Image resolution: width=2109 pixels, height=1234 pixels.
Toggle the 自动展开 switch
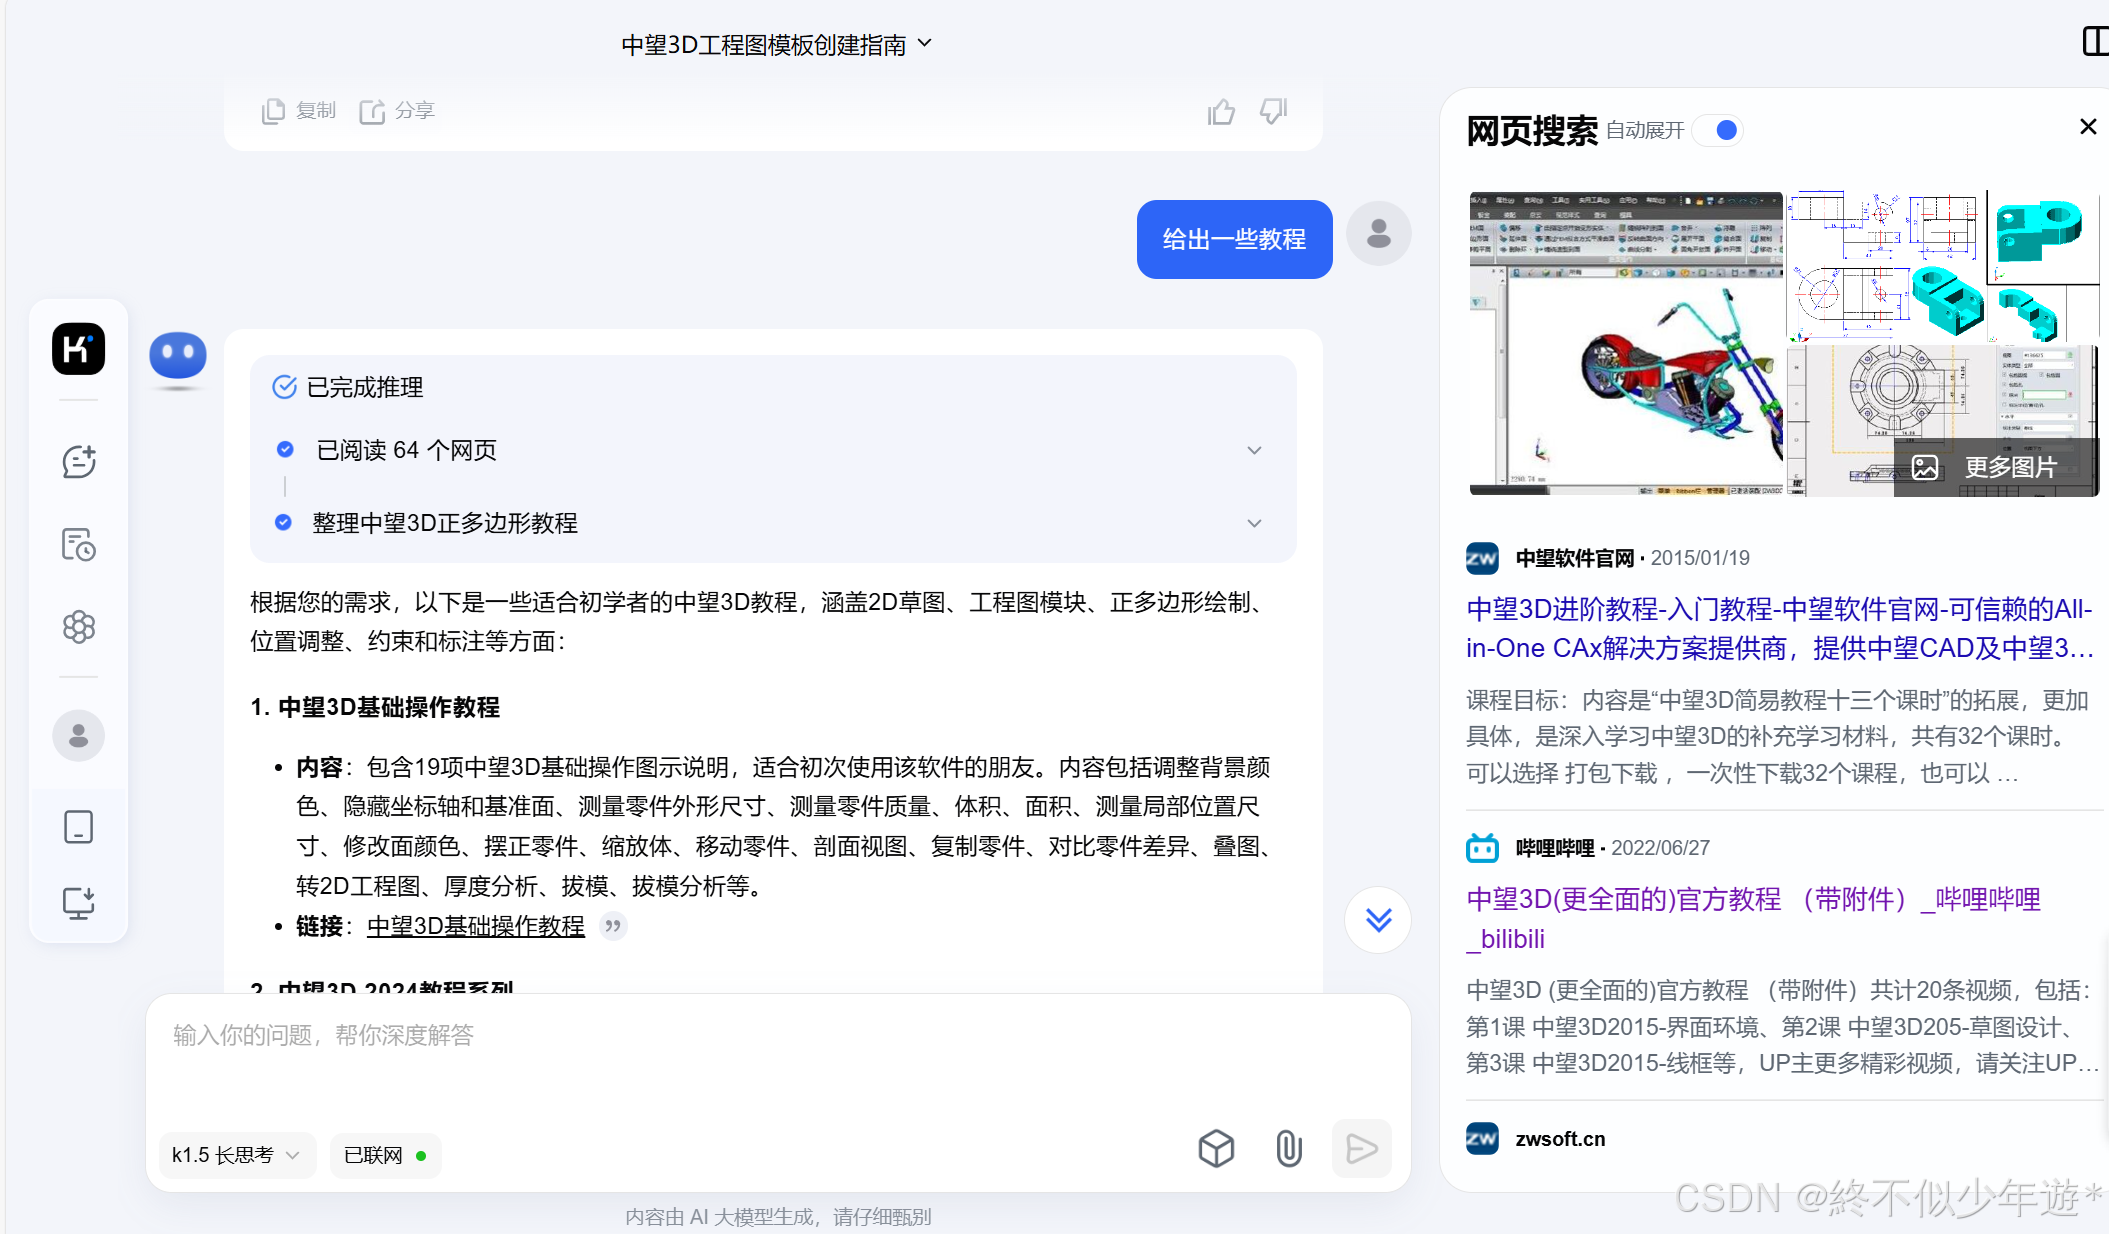[x=1719, y=131]
